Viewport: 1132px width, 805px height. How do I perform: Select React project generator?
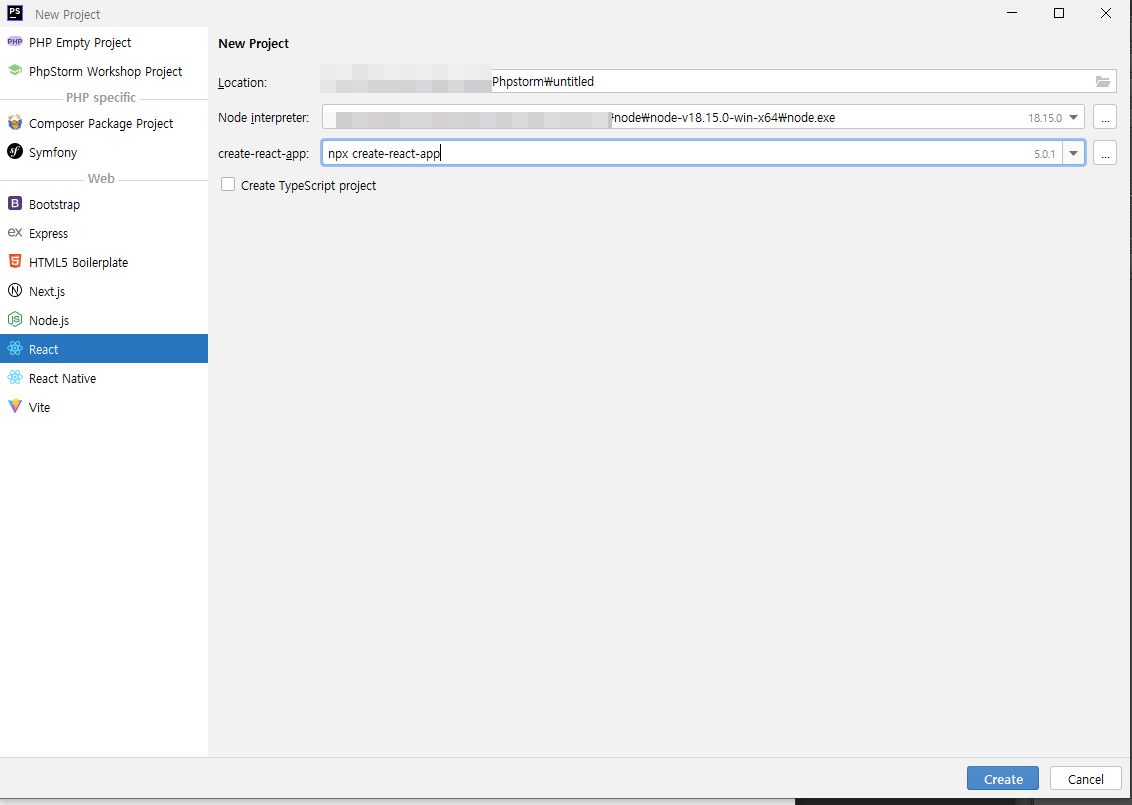pyautogui.click(x=104, y=349)
